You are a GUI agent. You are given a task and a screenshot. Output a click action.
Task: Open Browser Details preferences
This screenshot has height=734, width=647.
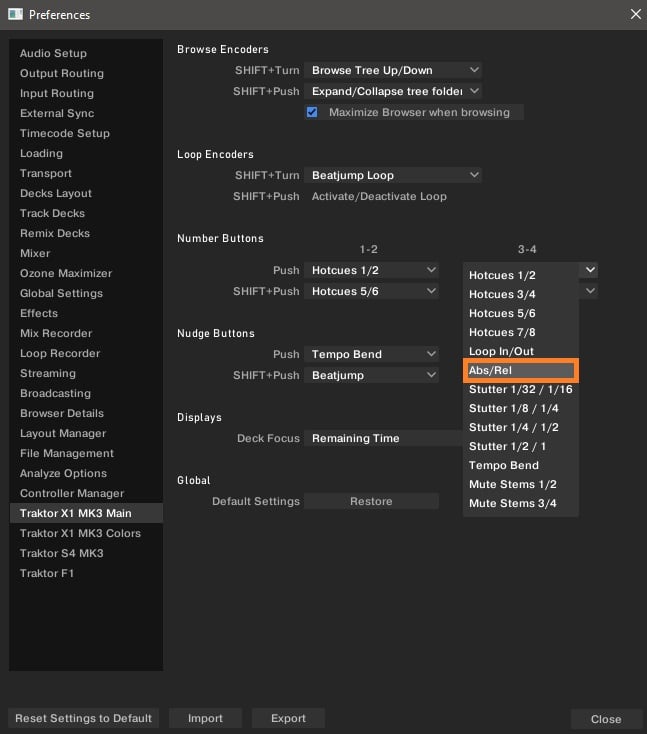click(x=86, y=413)
